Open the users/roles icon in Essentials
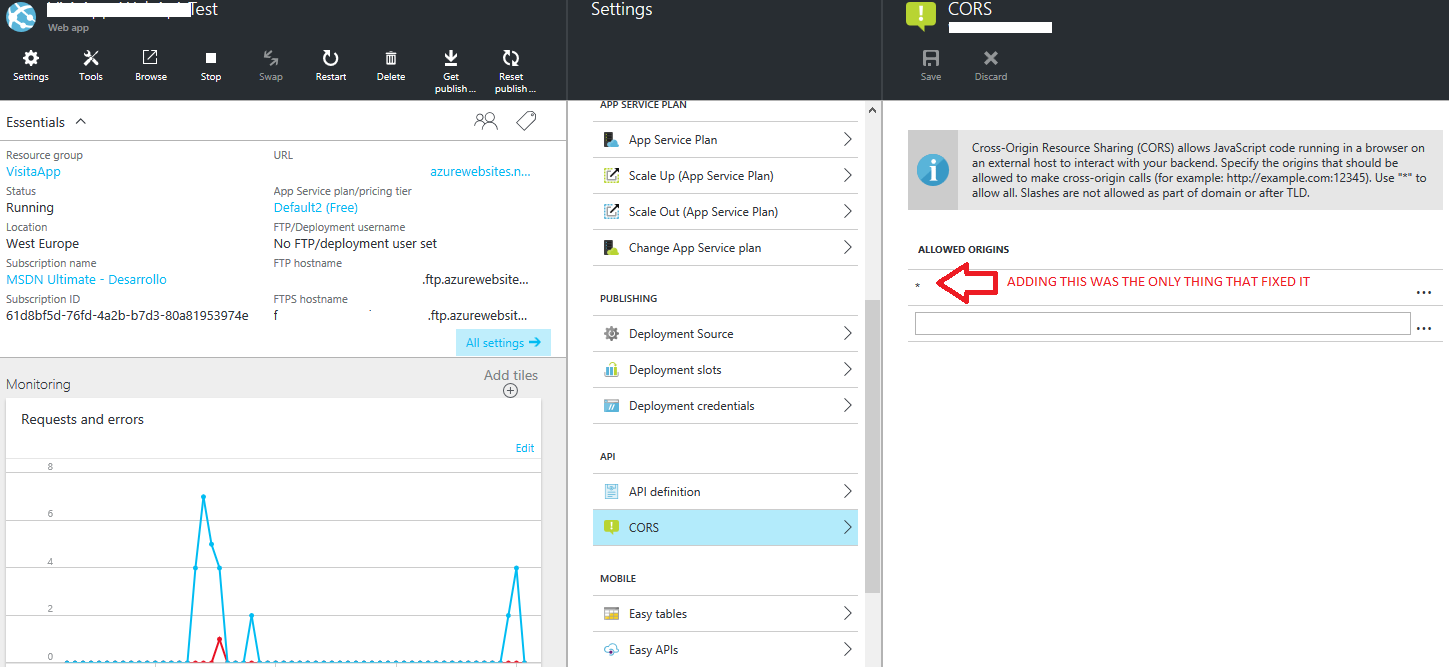The height and width of the screenshot is (667, 1449). 486,122
